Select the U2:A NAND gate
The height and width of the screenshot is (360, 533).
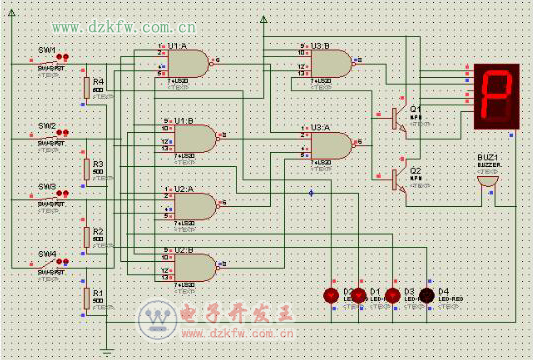click(x=194, y=206)
